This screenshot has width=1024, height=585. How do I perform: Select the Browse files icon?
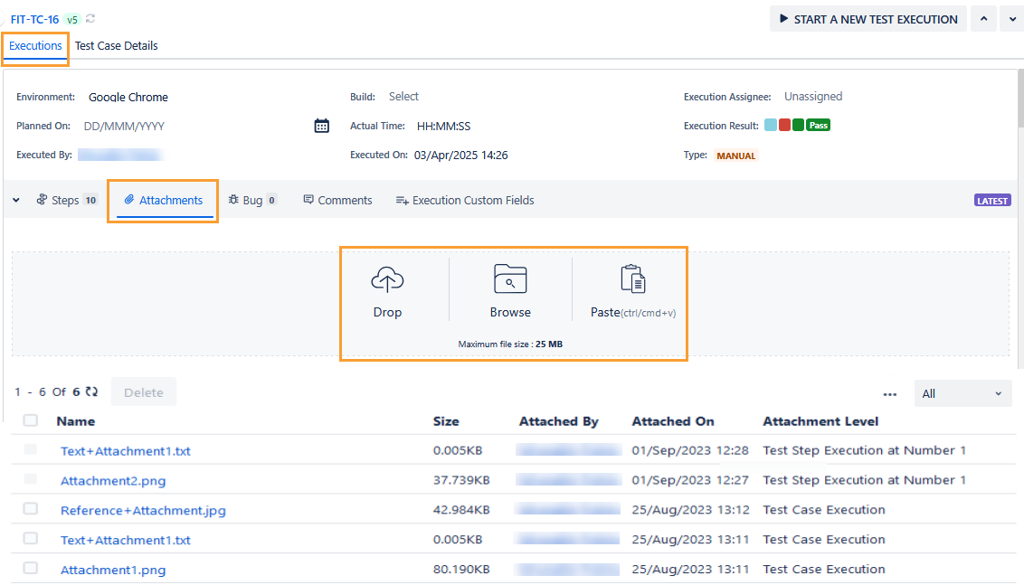[510, 278]
